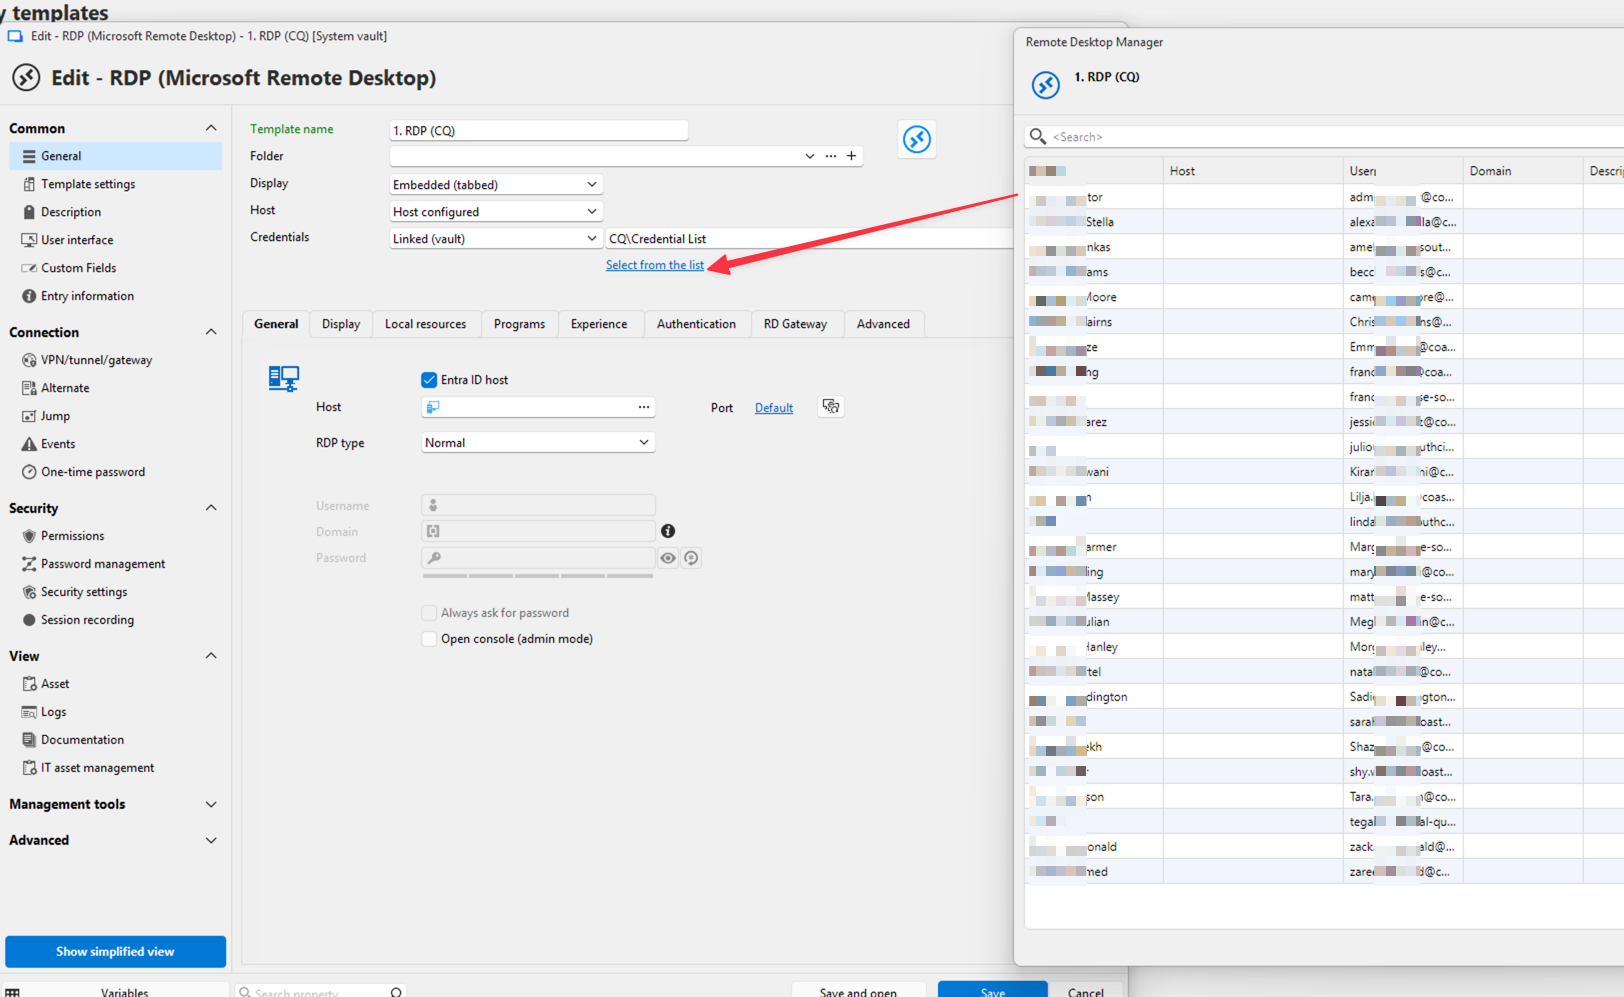The width and height of the screenshot is (1624, 997).
Task: Switch to the RD Gateway tab
Action: (x=795, y=324)
